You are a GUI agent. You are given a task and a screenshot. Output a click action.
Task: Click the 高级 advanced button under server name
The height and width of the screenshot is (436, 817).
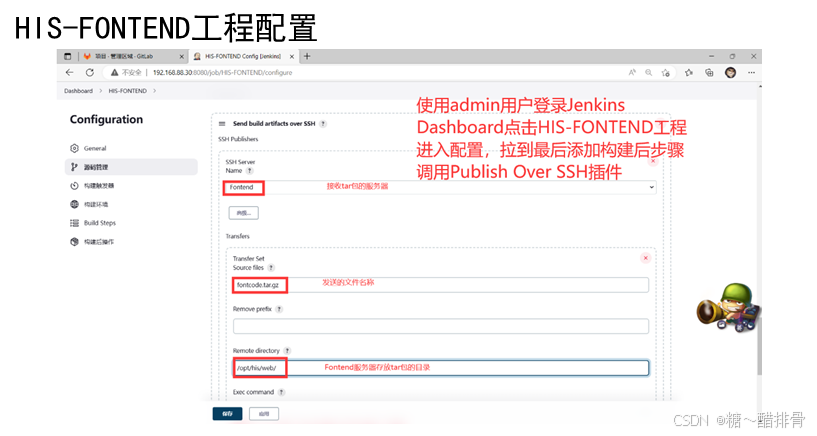pyautogui.click(x=243, y=213)
